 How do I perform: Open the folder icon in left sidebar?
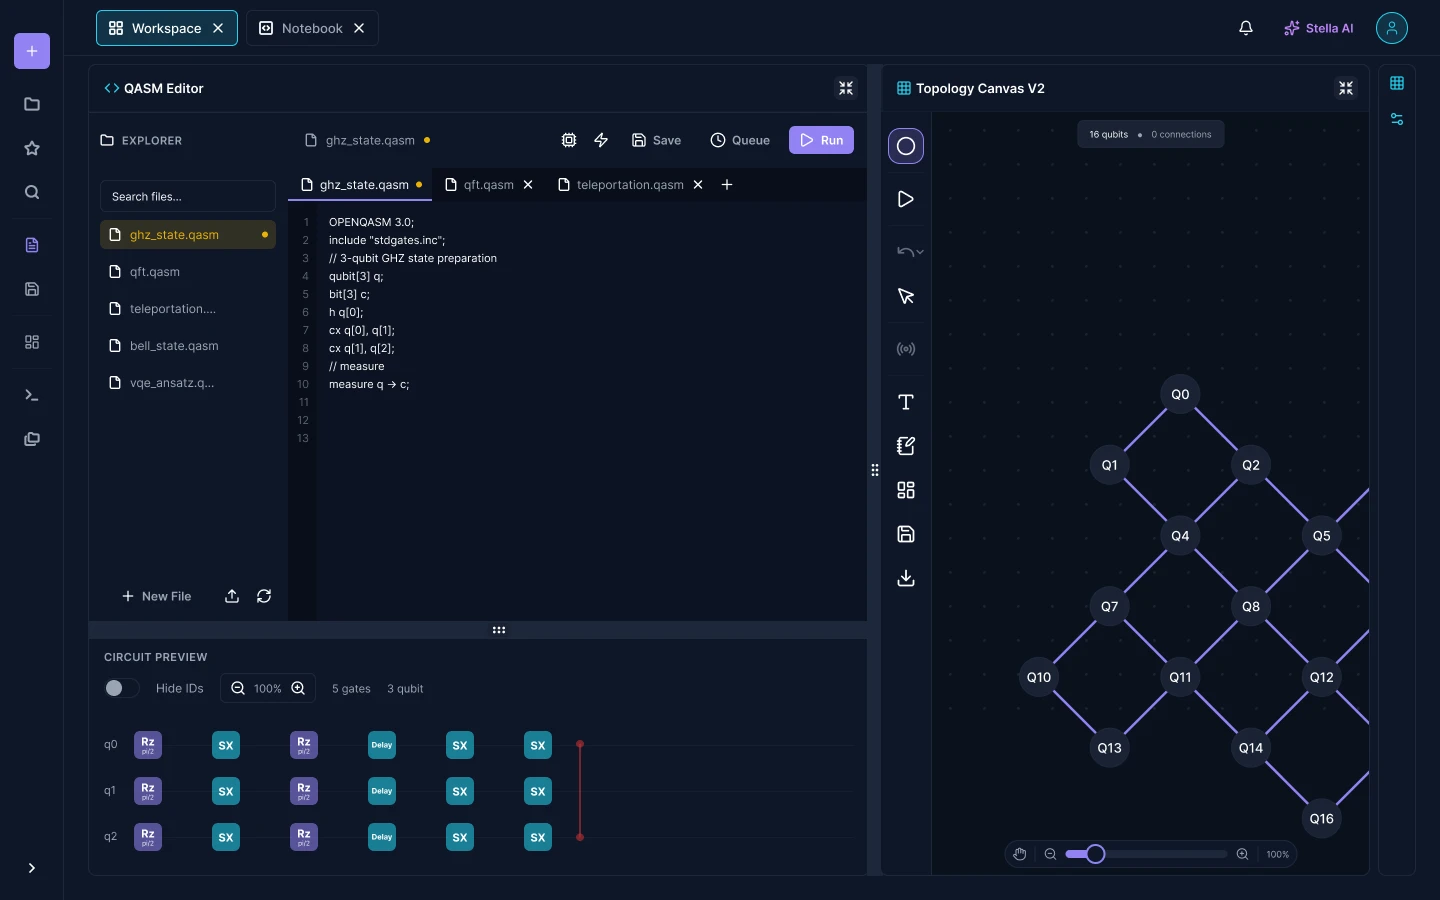(x=32, y=104)
